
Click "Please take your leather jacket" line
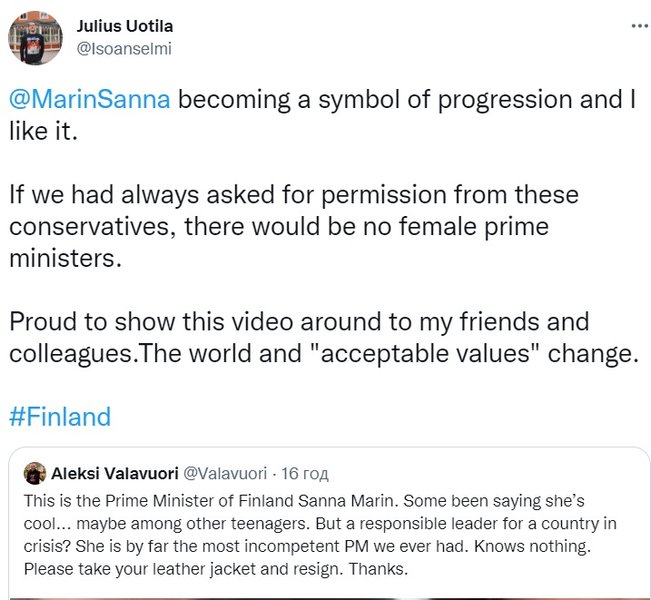(x=200, y=570)
